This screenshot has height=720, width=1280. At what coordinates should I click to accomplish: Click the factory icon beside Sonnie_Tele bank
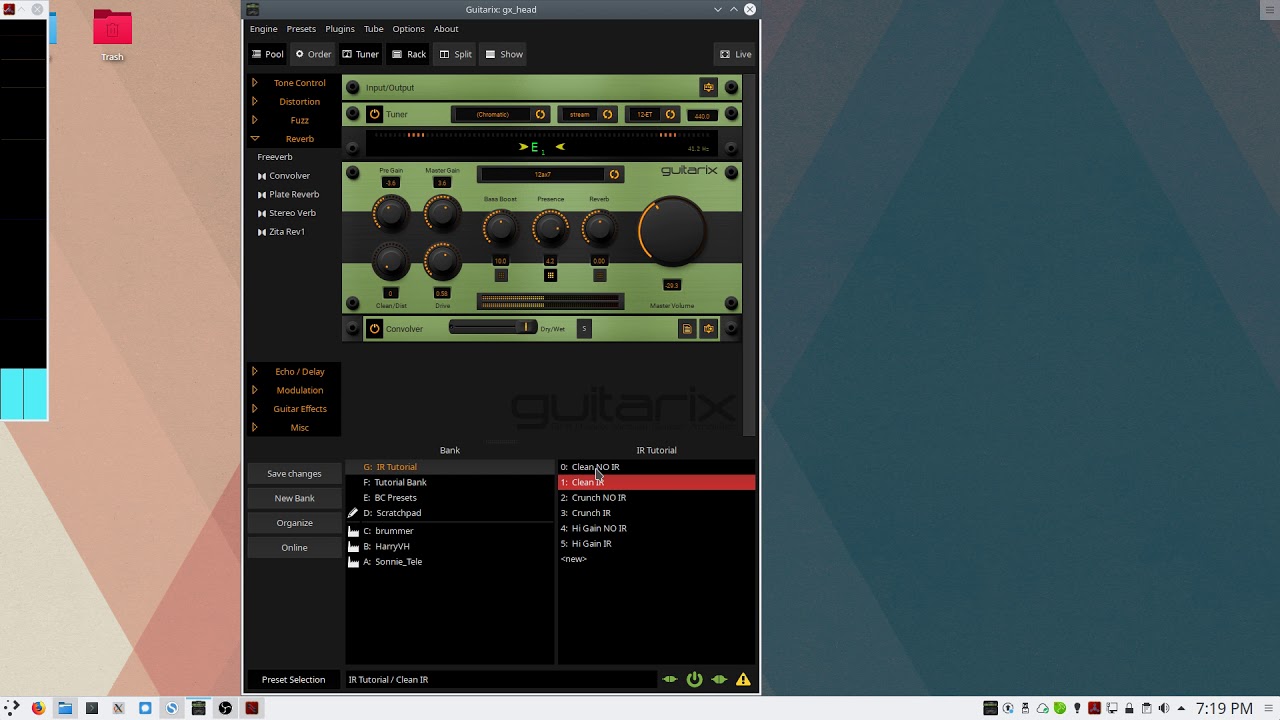[353, 562]
